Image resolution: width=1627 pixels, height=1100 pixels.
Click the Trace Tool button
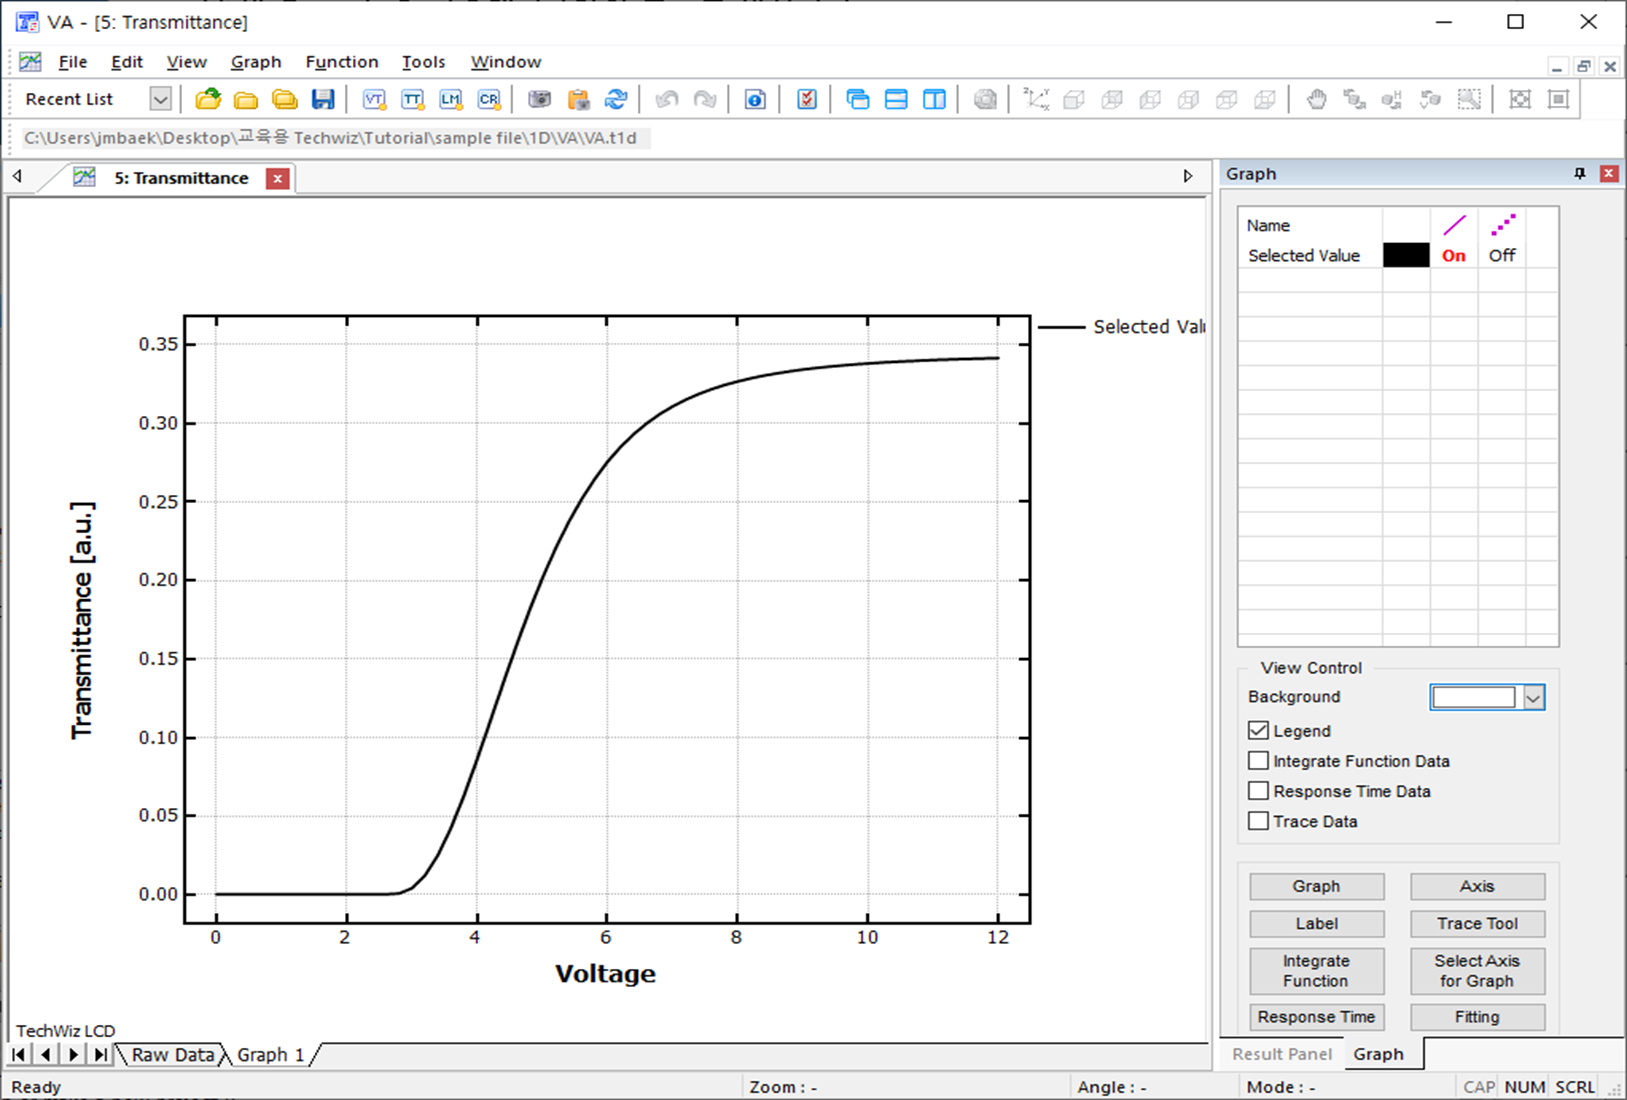point(1477,924)
